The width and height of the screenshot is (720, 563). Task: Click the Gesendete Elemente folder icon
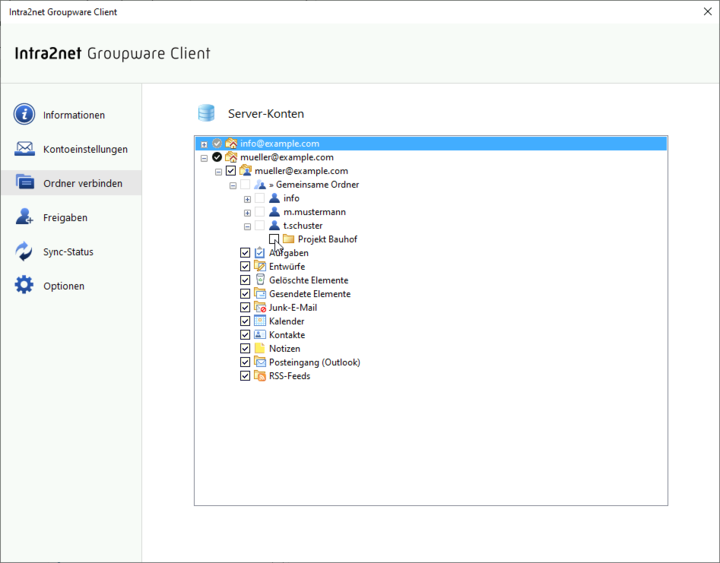tap(260, 293)
